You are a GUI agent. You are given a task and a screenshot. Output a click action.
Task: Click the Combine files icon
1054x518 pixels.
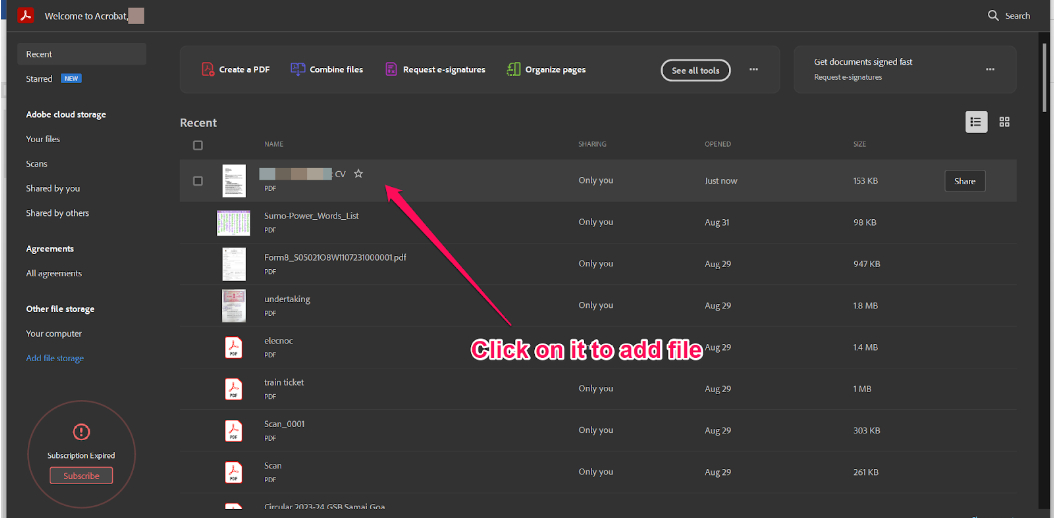click(298, 70)
